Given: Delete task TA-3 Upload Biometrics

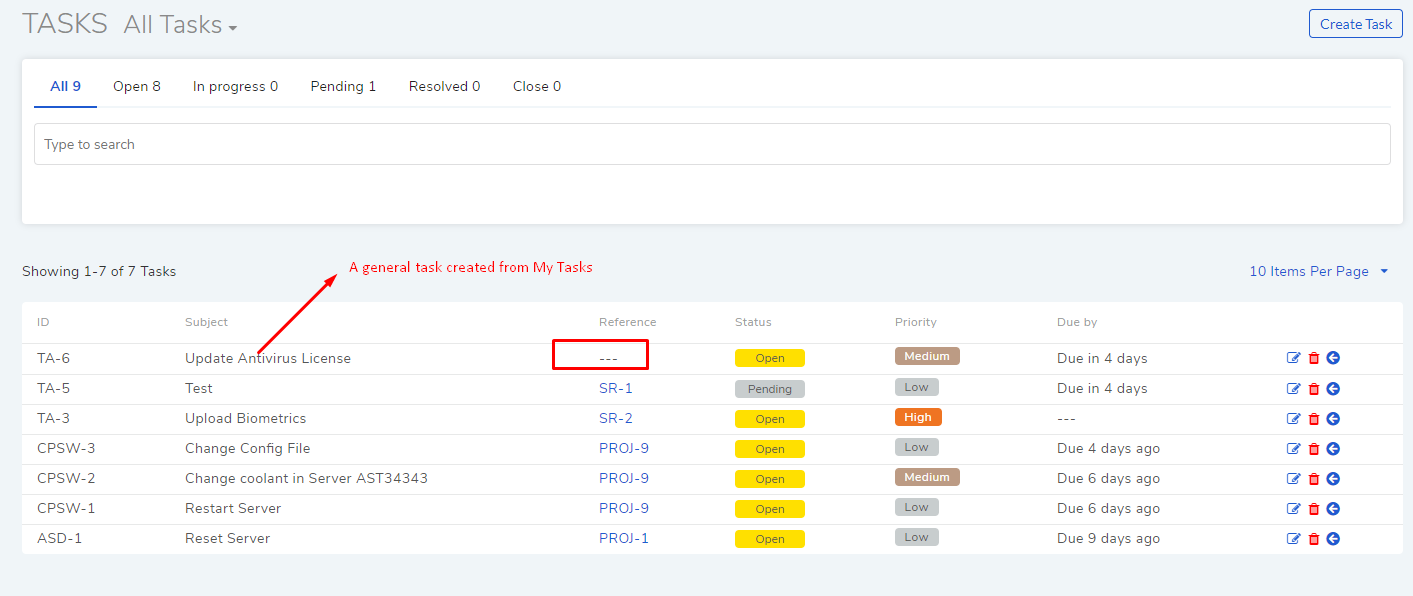Looking at the screenshot, I should click(x=1314, y=418).
